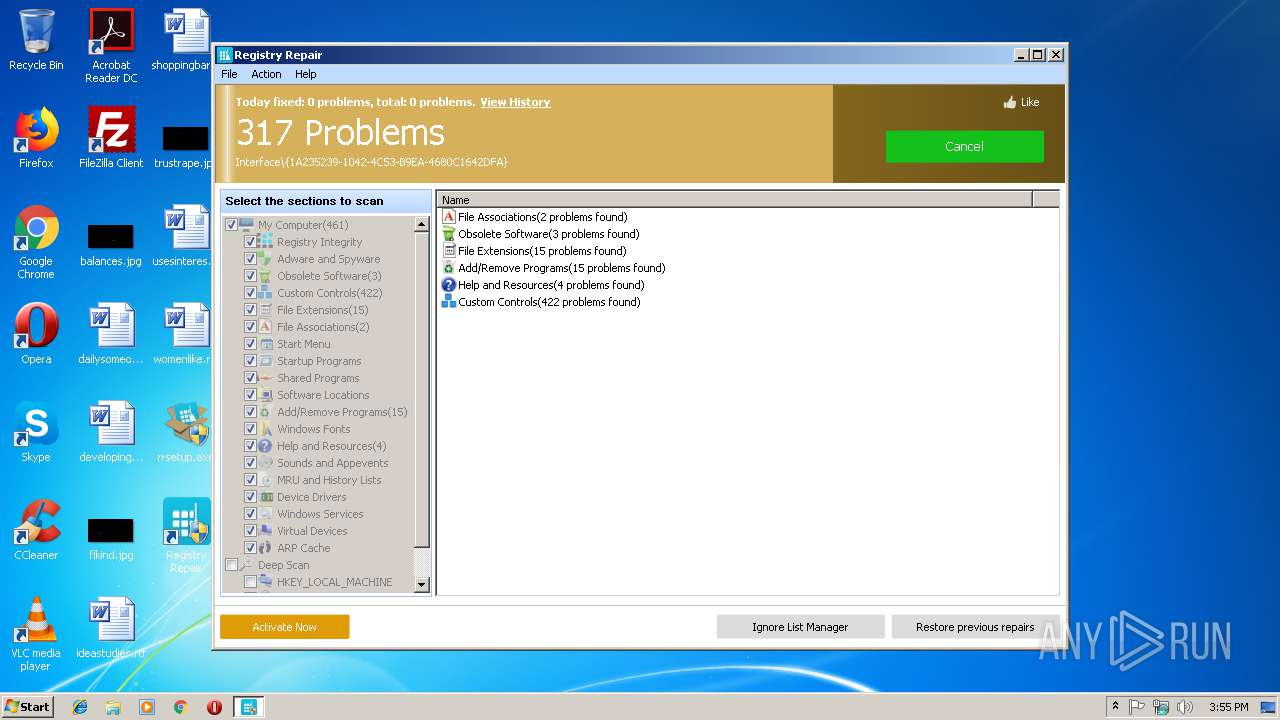Image resolution: width=1280 pixels, height=720 pixels.
Task: Toggle My Computer(461) checkbox
Action: pos(232,225)
